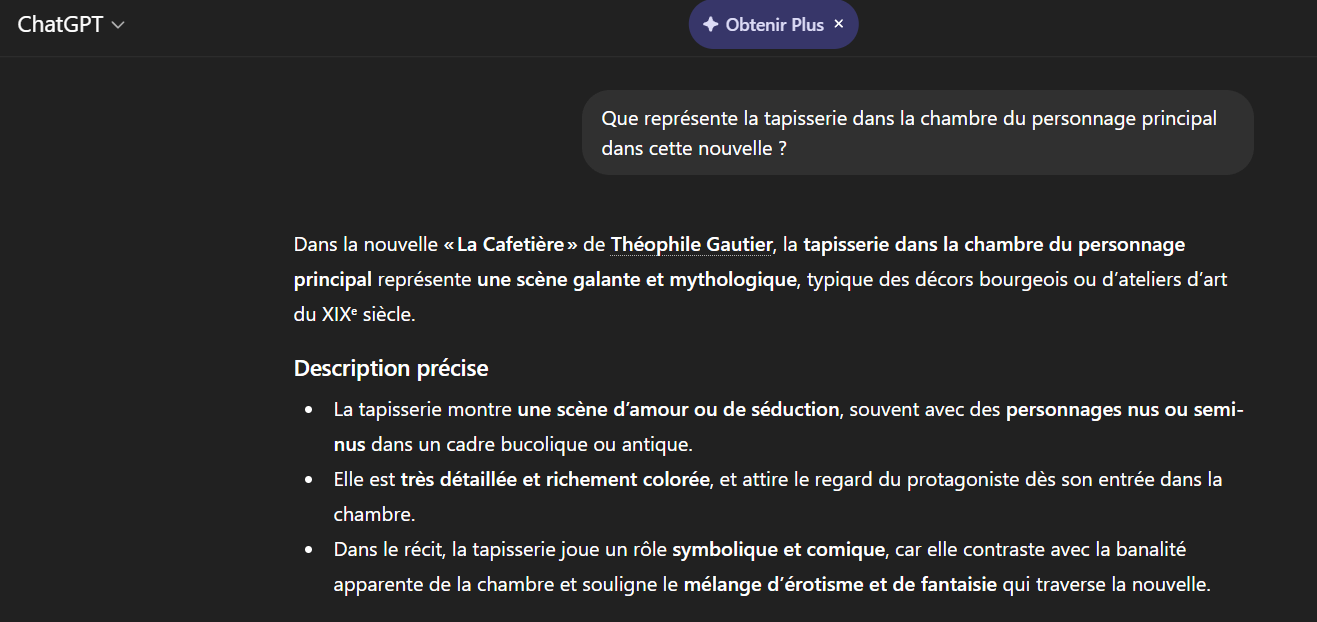Click the sparkle icon in Obtenir Plus
Screen dimensions: 1317x622
pyautogui.click(x=710, y=25)
